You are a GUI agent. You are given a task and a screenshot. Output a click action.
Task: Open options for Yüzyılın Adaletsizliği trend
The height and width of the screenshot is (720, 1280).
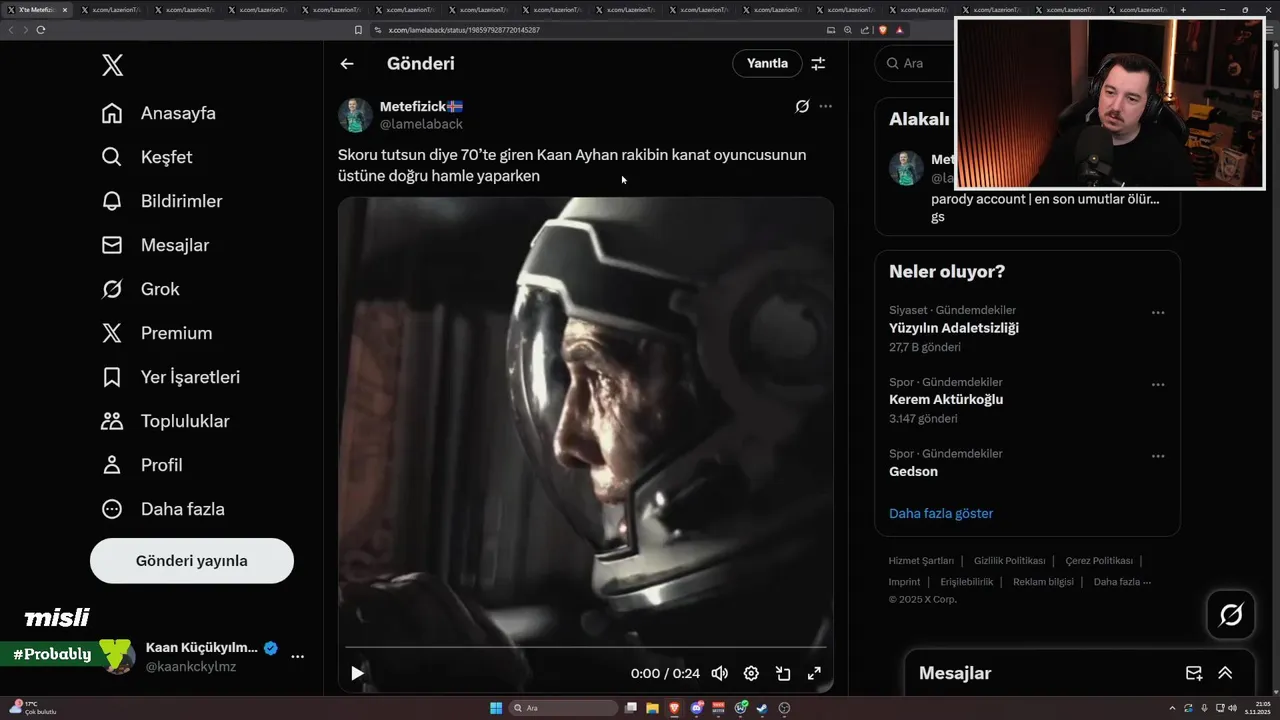(1158, 313)
